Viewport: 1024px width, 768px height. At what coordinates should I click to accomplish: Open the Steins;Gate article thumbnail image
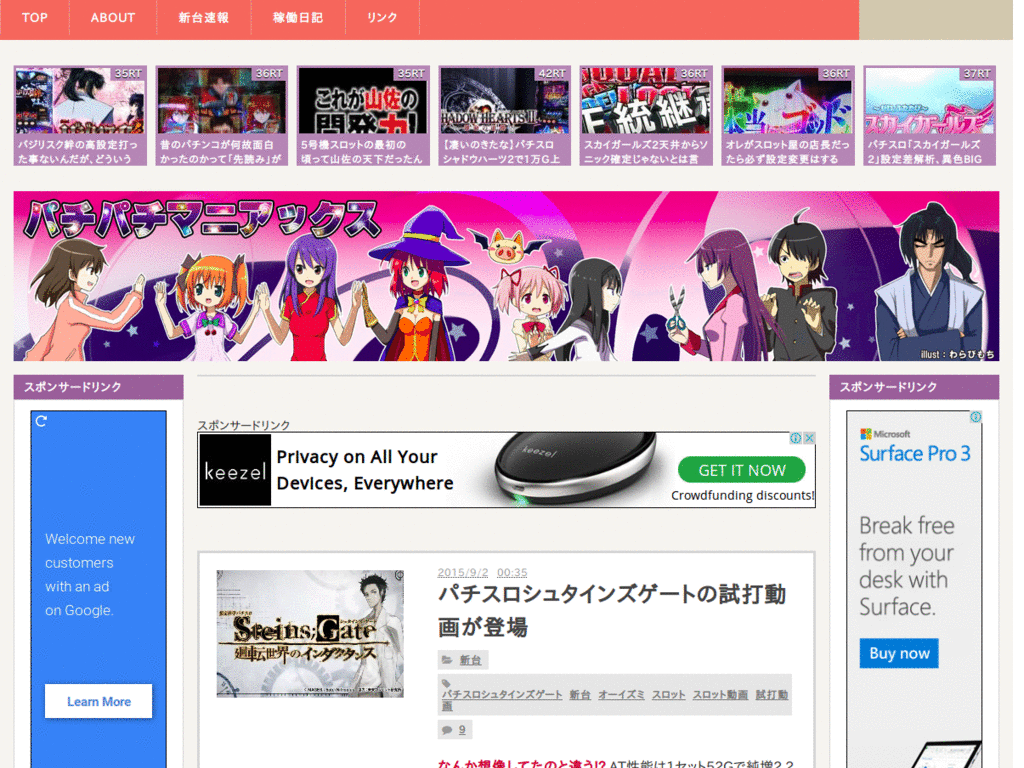coord(310,633)
